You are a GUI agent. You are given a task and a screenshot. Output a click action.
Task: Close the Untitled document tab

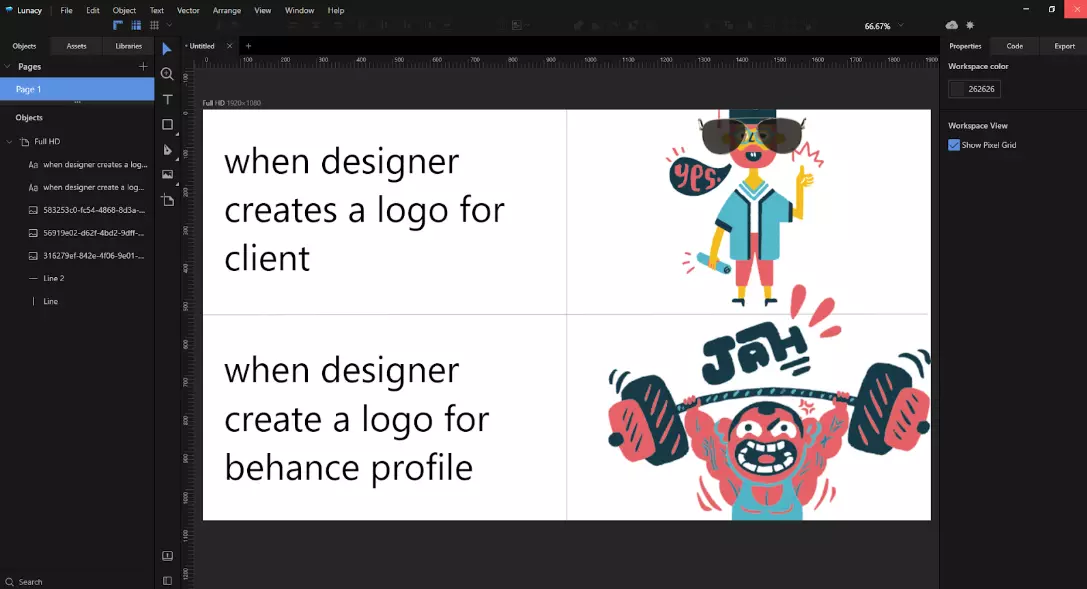pos(229,46)
